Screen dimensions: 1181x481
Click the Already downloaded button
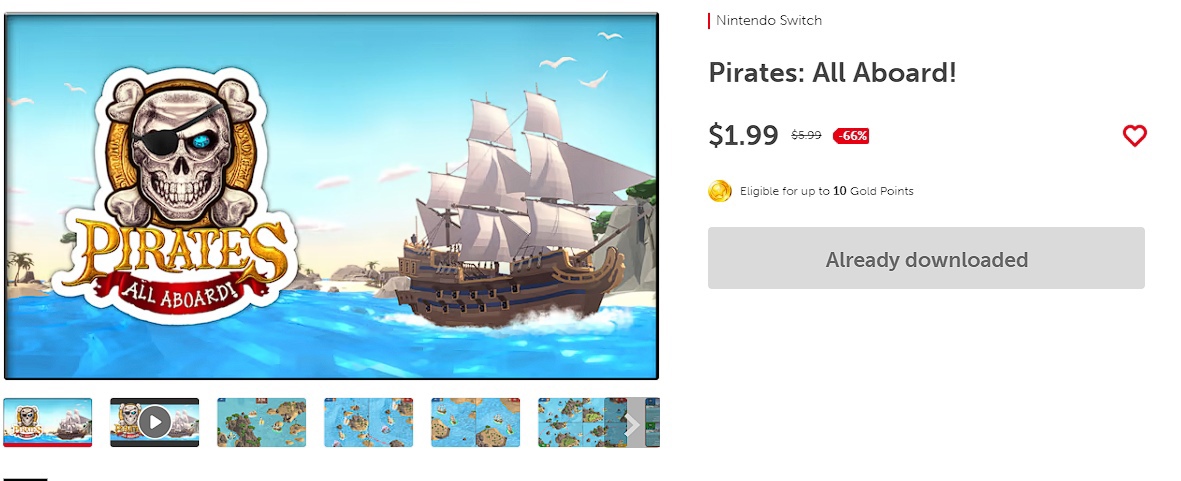point(926,259)
